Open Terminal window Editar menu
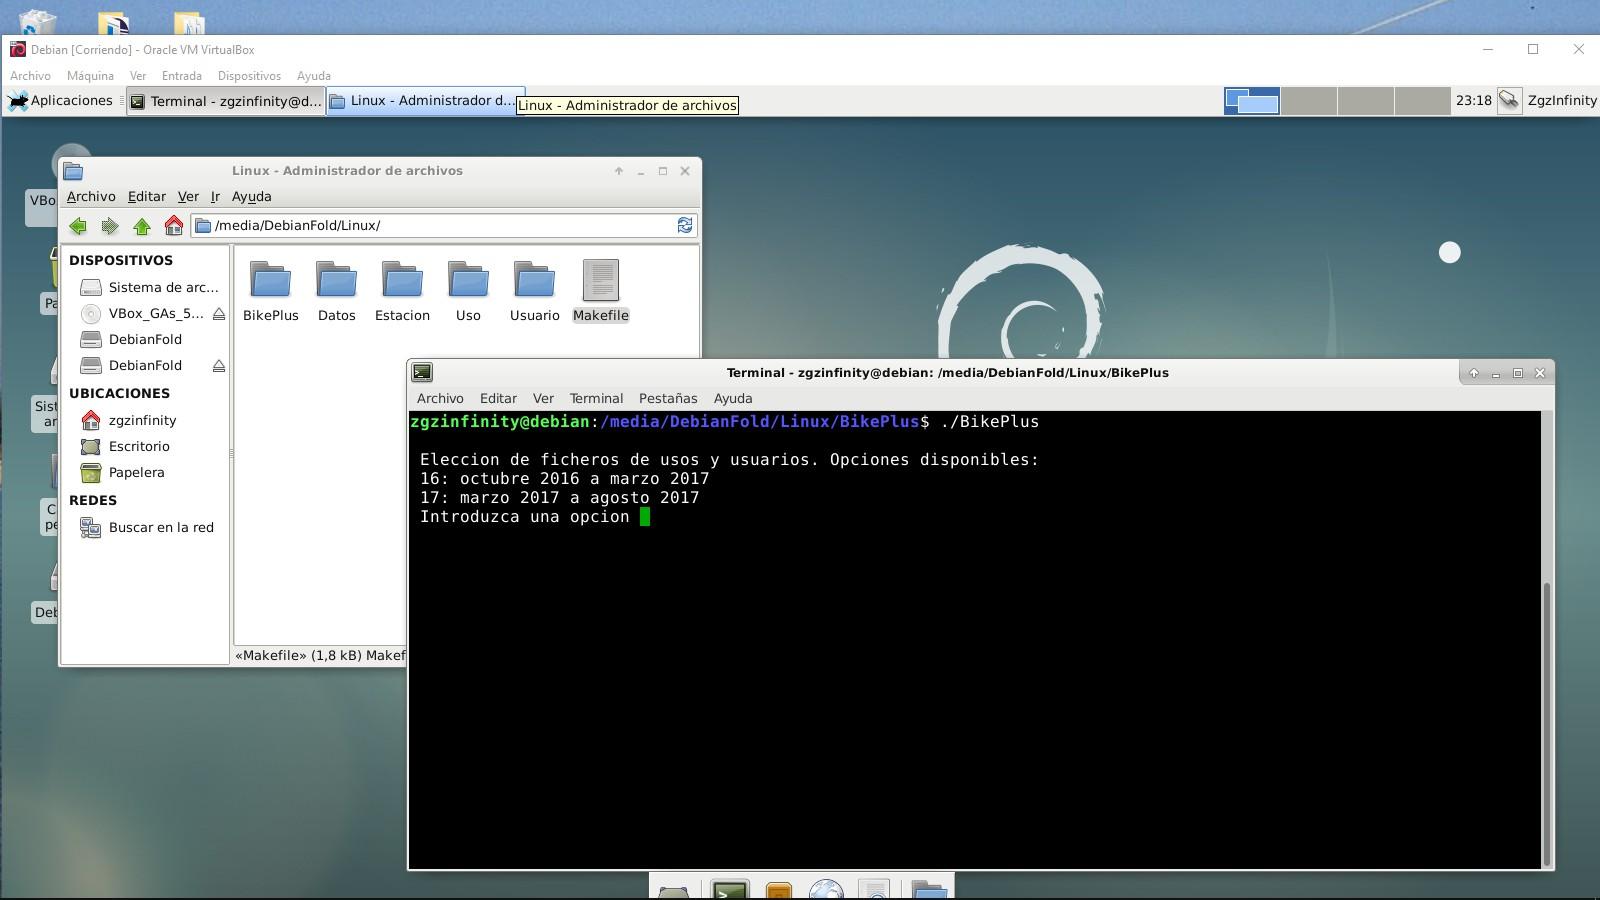The height and width of the screenshot is (900, 1600). pyautogui.click(x=498, y=399)
